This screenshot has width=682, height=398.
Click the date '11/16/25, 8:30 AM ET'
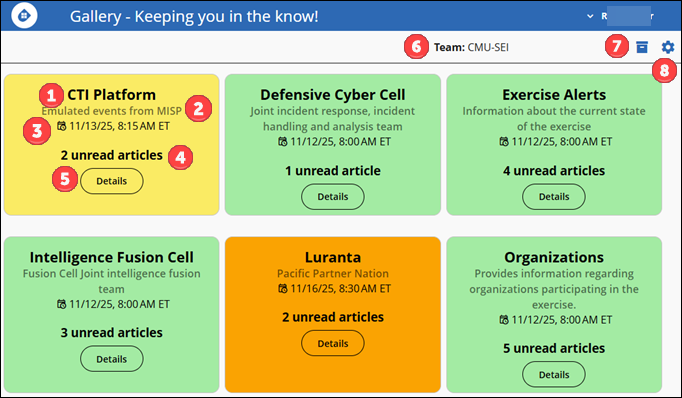point(341,288)
